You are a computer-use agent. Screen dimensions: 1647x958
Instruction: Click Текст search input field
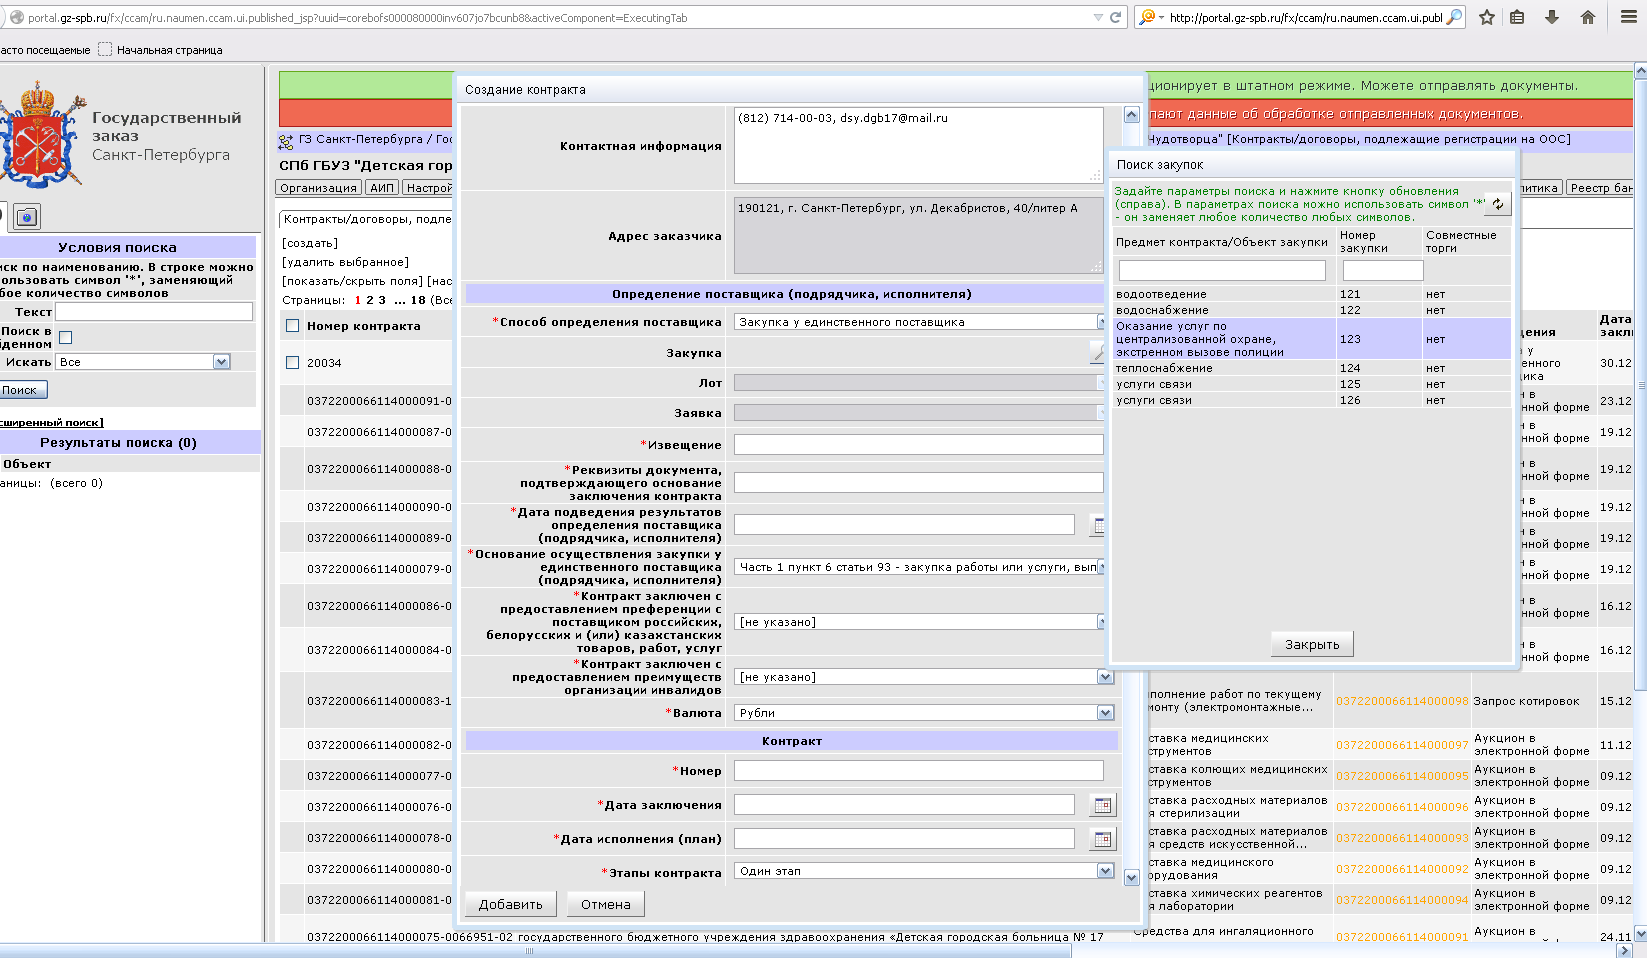click(154, 312)
